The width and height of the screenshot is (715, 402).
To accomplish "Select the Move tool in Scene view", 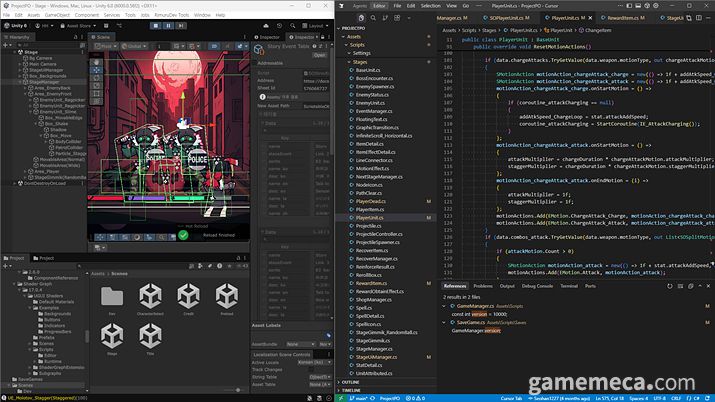I will tap(97, 70).
